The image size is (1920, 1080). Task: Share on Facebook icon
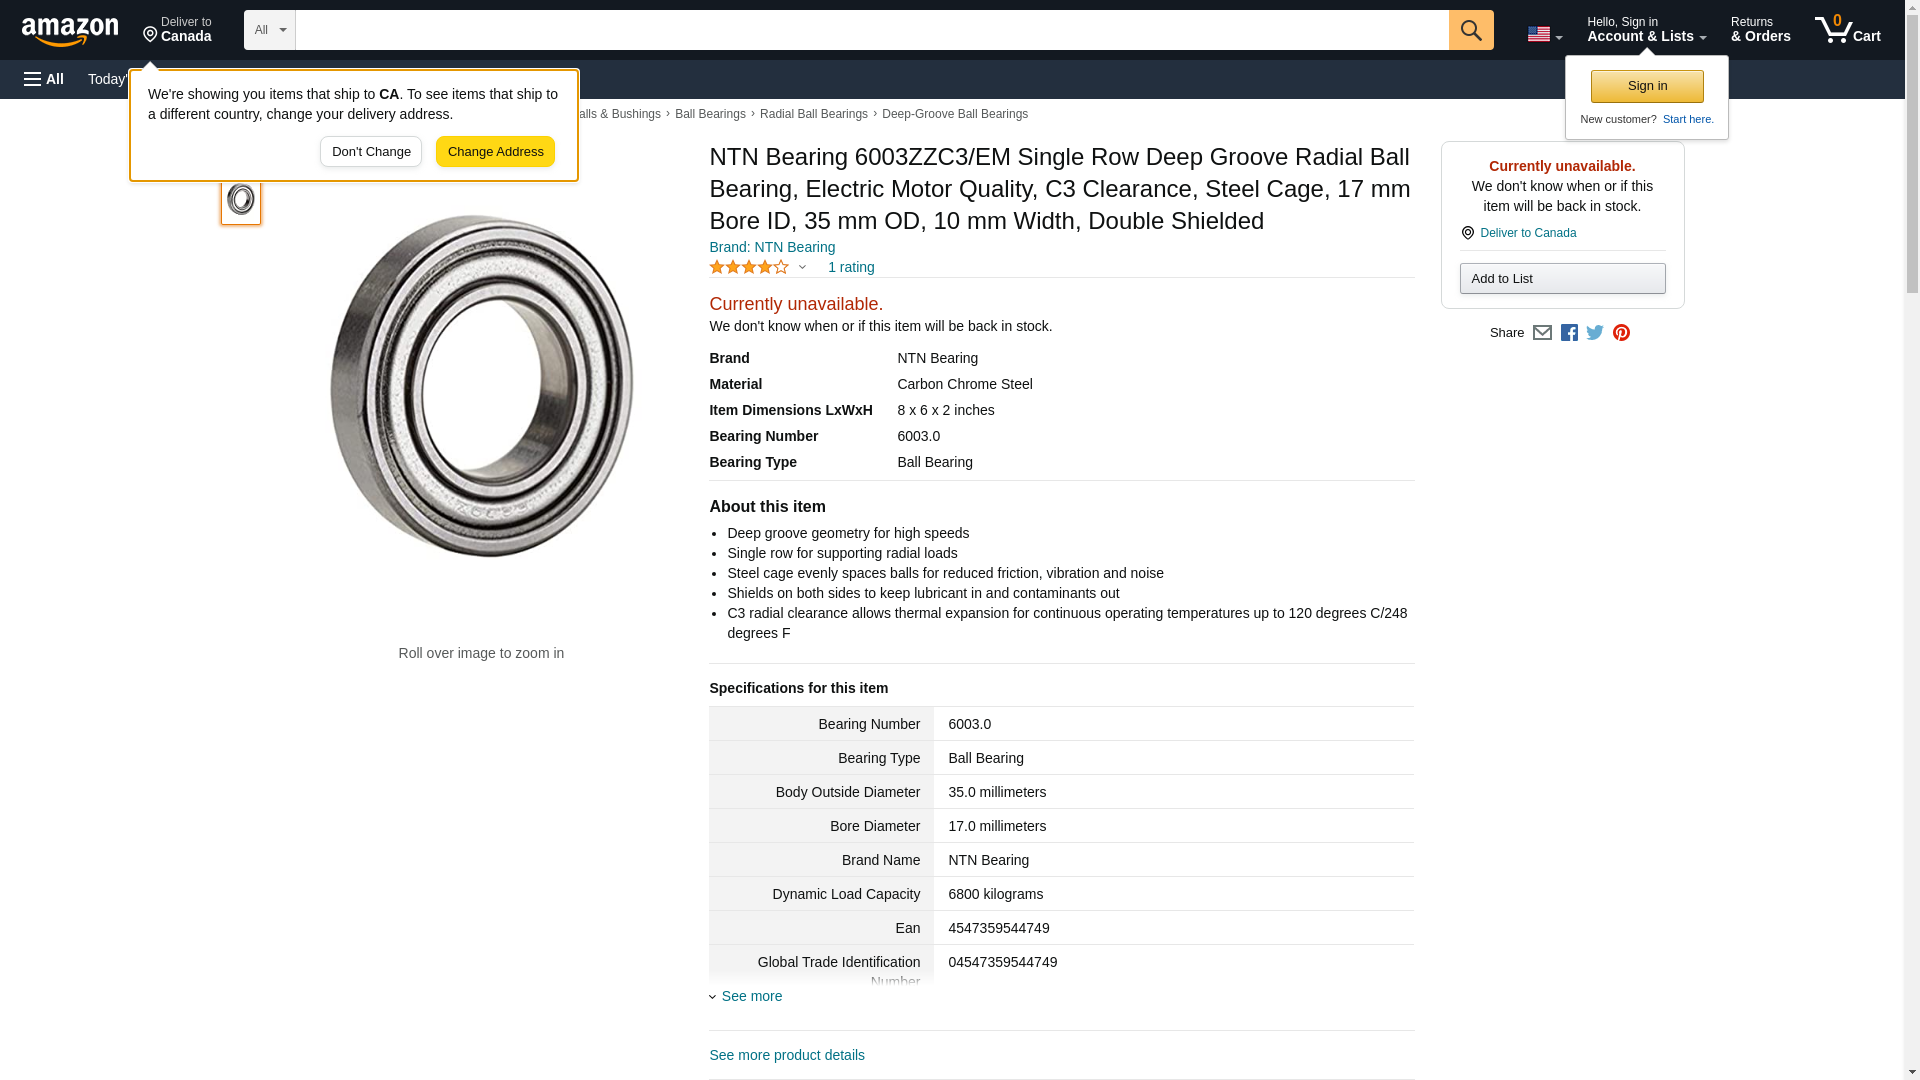click(1569, 333)
